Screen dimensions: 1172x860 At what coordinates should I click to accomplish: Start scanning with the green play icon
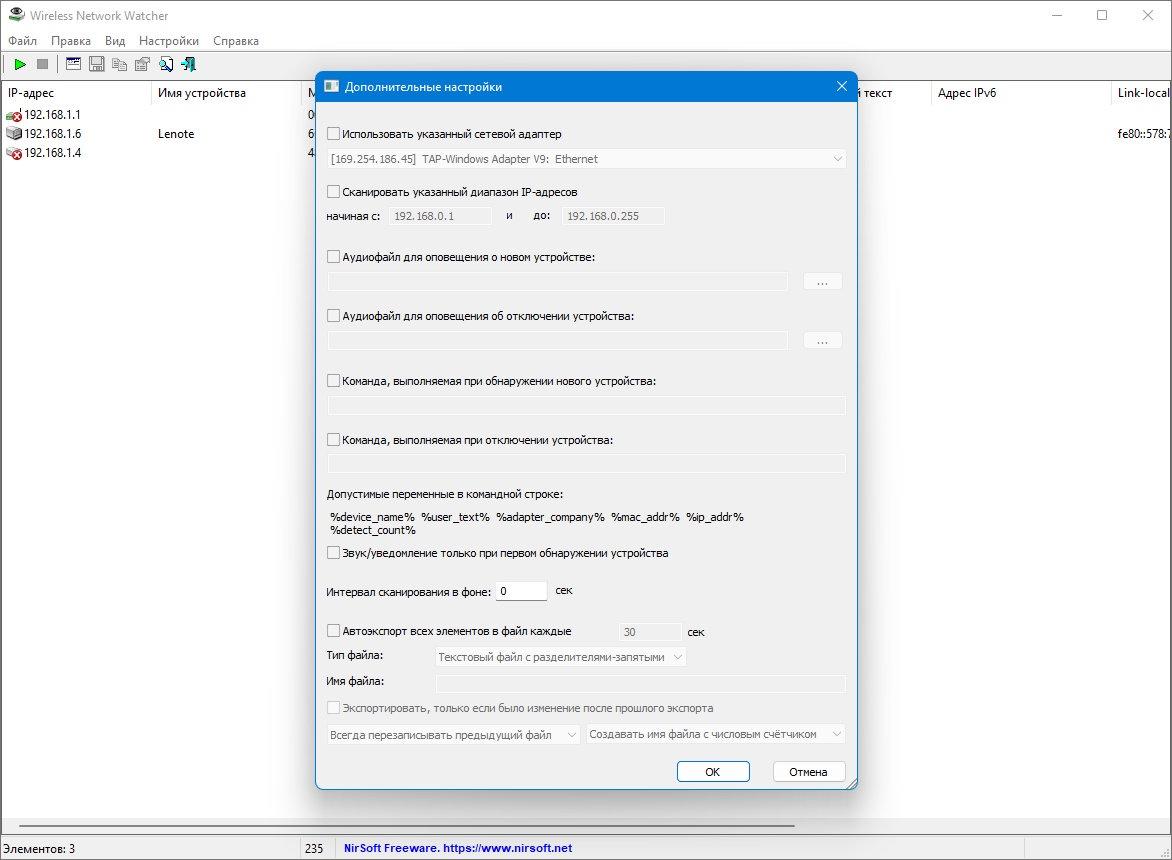(x=20, y=64)
